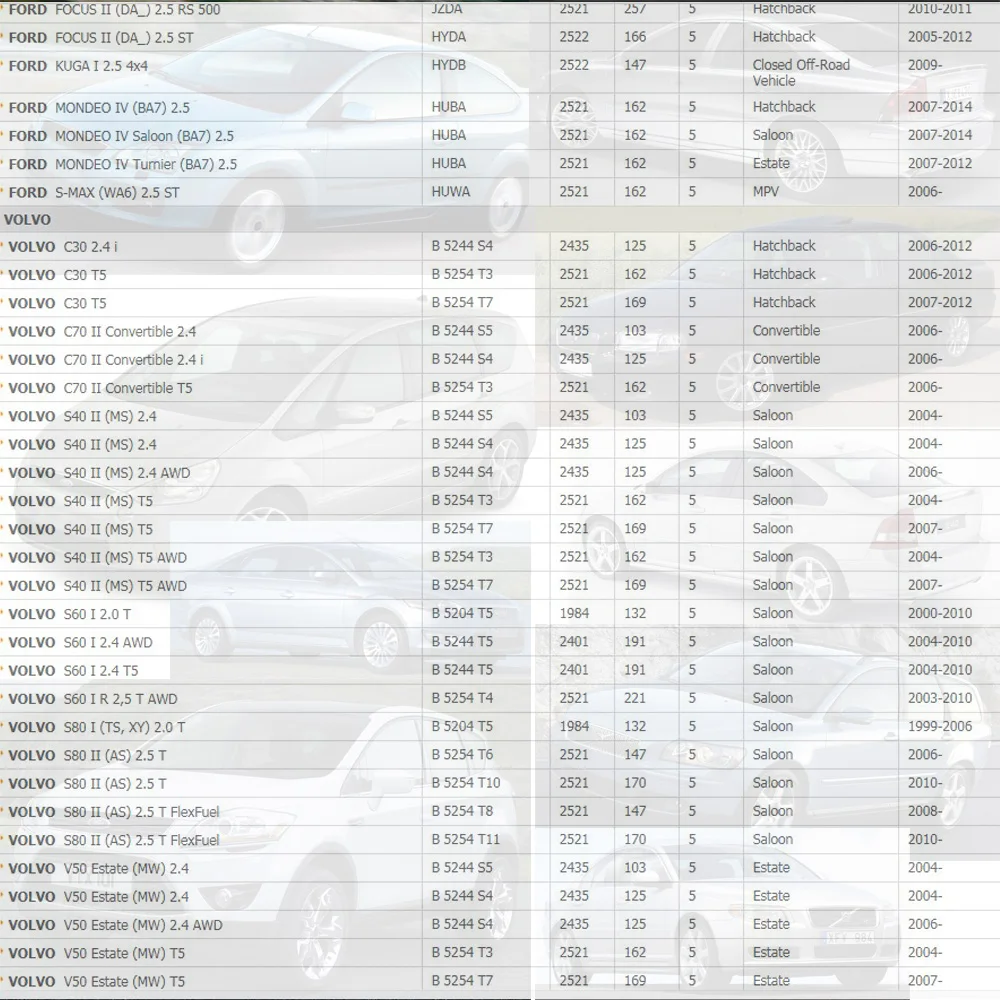Click 'B 5244 S4' in C30 2.4 i row
Viewport: 1000px width, 1000px height.
tap(462, 246)
